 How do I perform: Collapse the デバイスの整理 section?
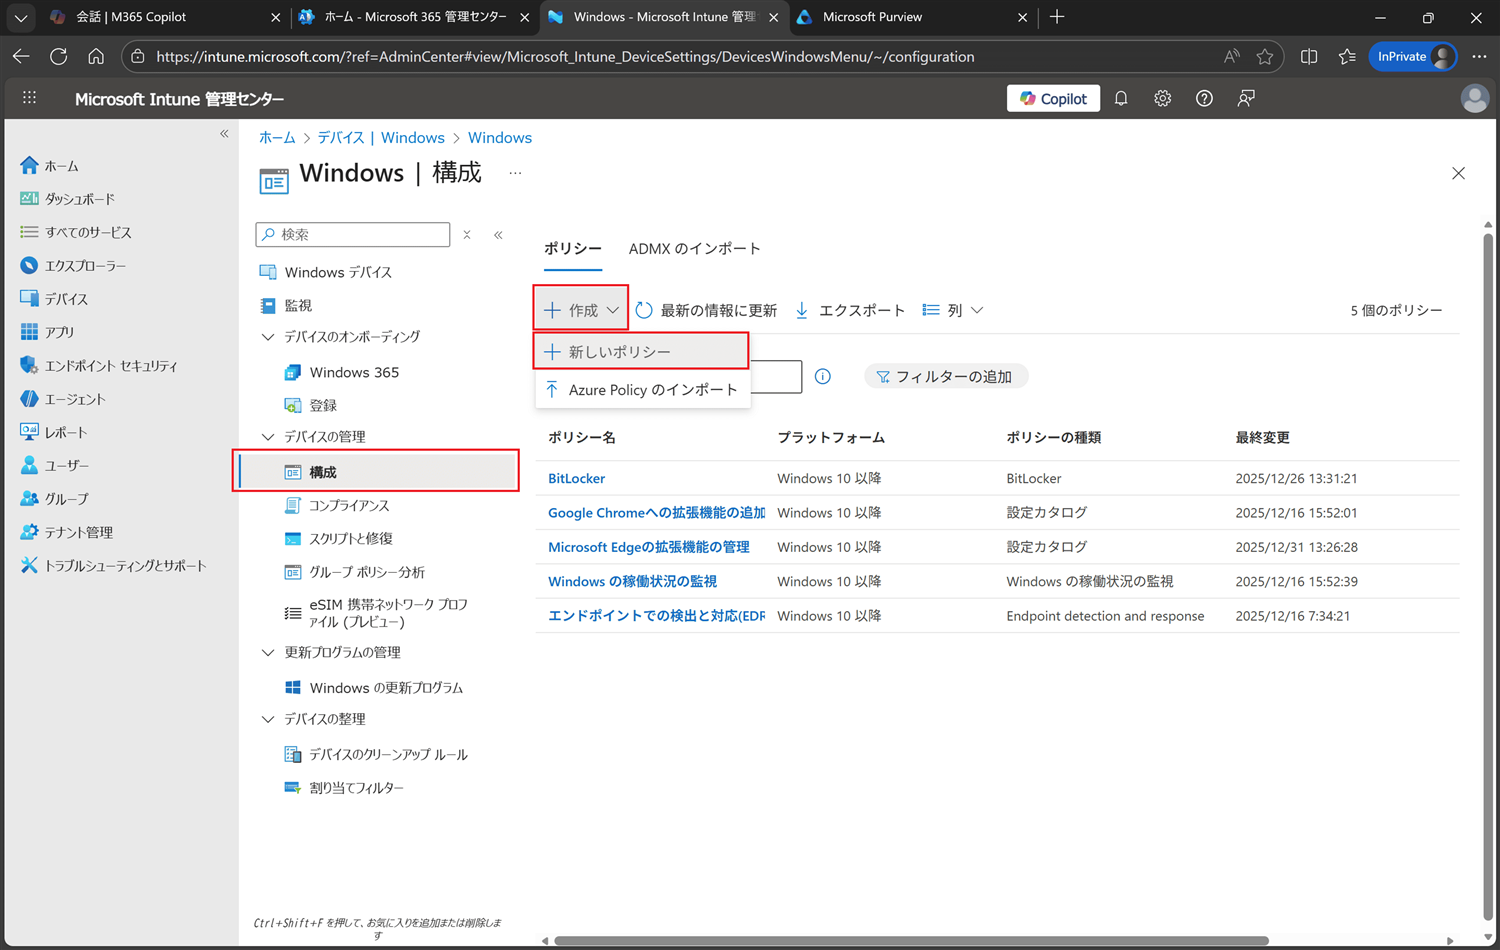pyautogui.click(x=268, y=719)
